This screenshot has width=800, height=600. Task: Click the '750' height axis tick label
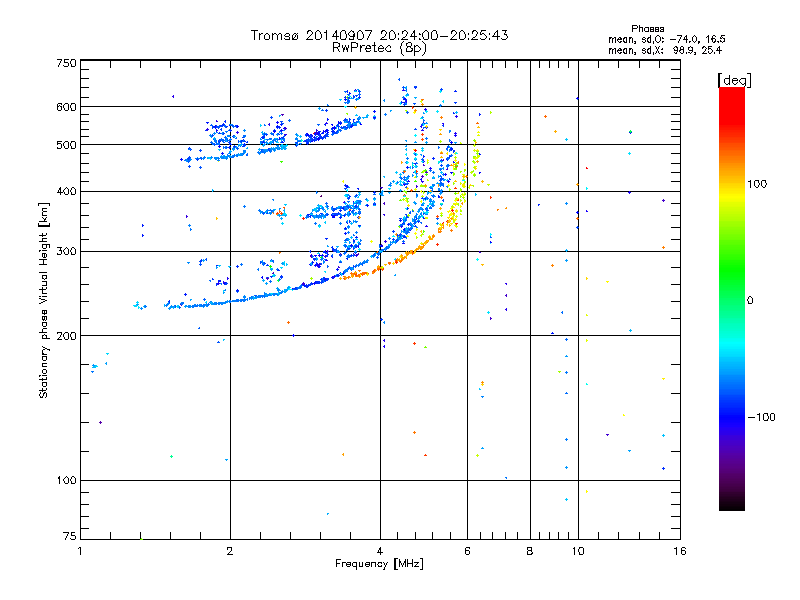[x=66, y=63]
